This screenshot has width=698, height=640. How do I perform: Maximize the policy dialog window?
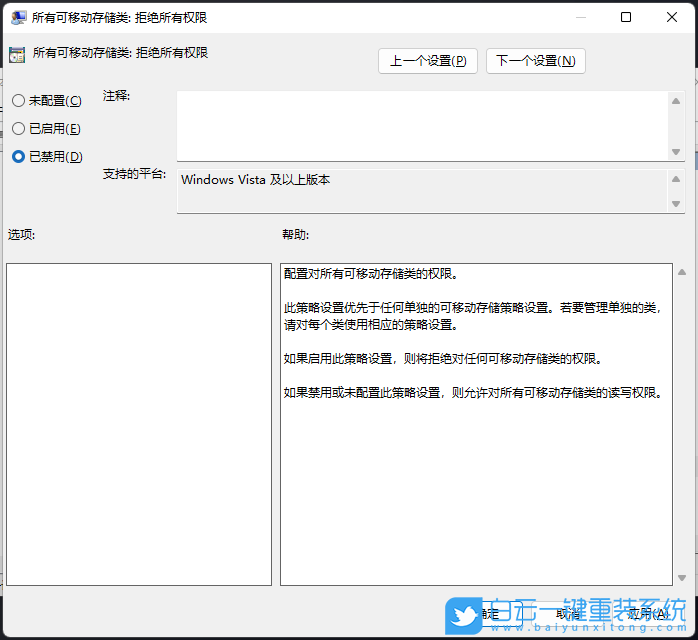click(x=626, y=17)
